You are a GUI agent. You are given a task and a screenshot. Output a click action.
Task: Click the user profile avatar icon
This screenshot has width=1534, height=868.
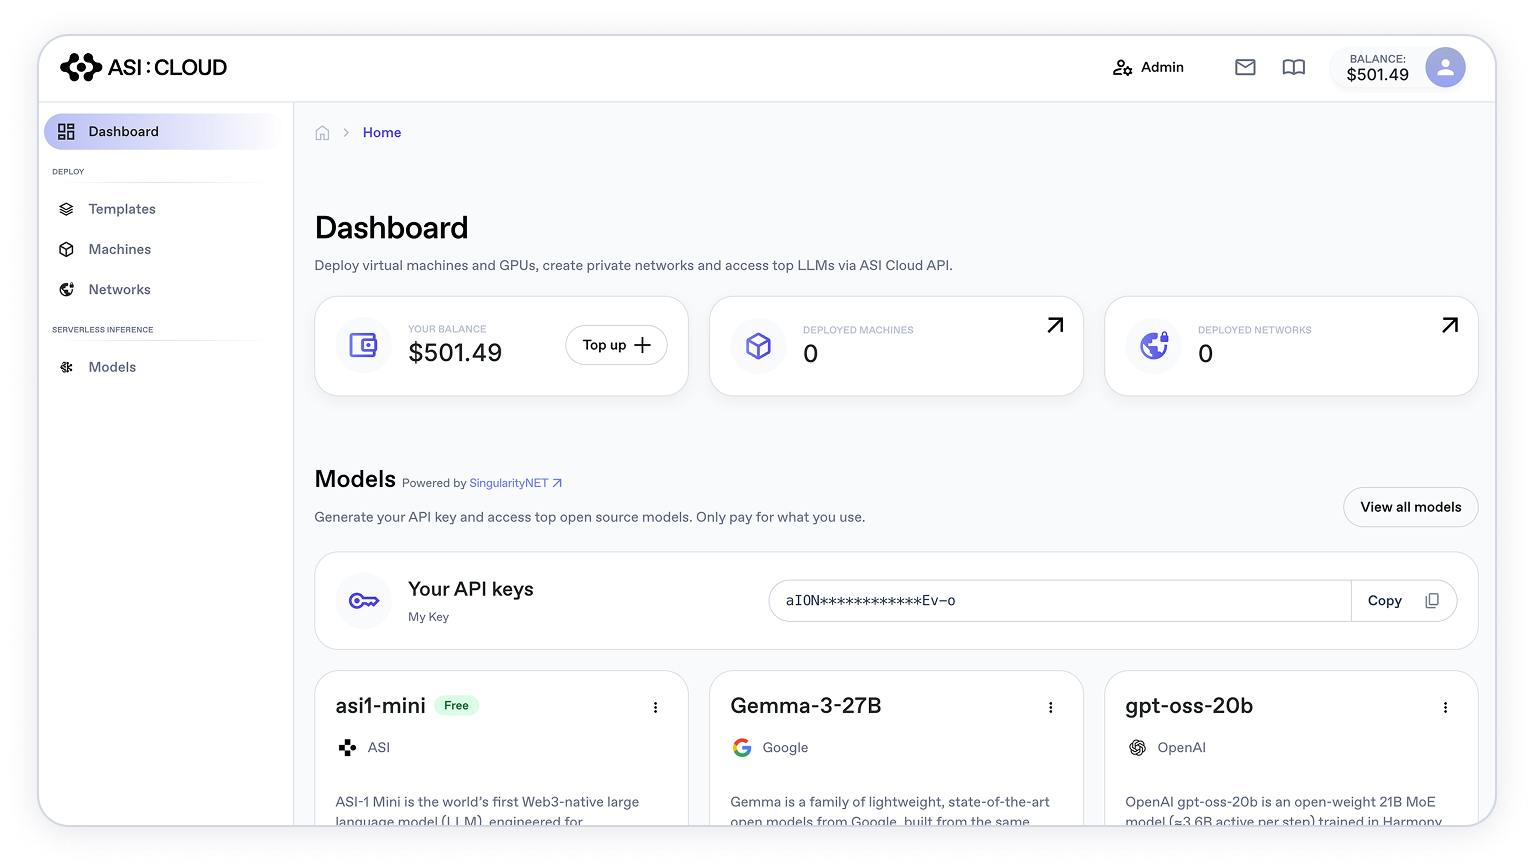[x=1445, y=68]
